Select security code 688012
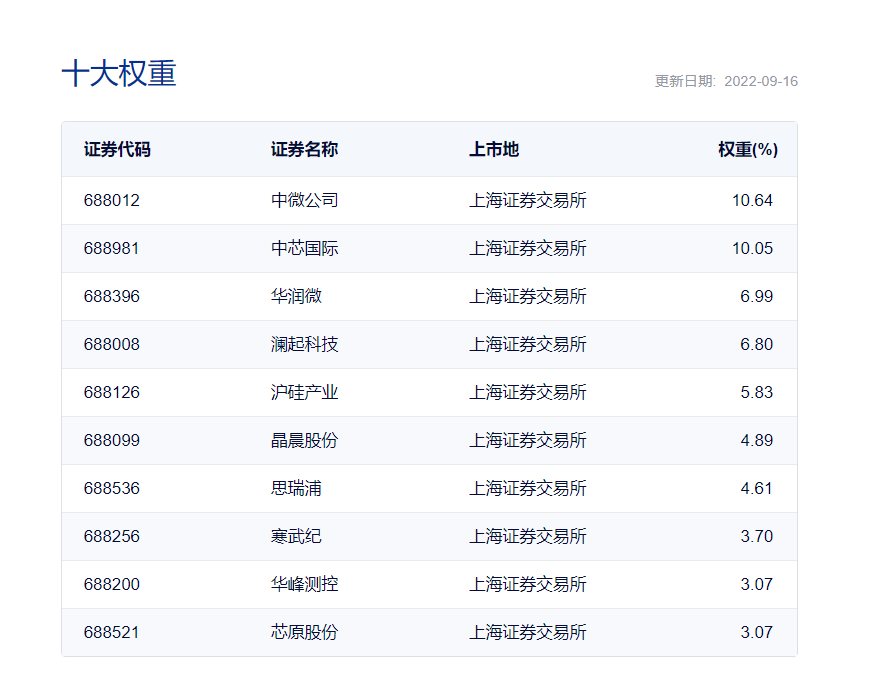The width and height of the screenshot is (891, 677). click(112, 200)
